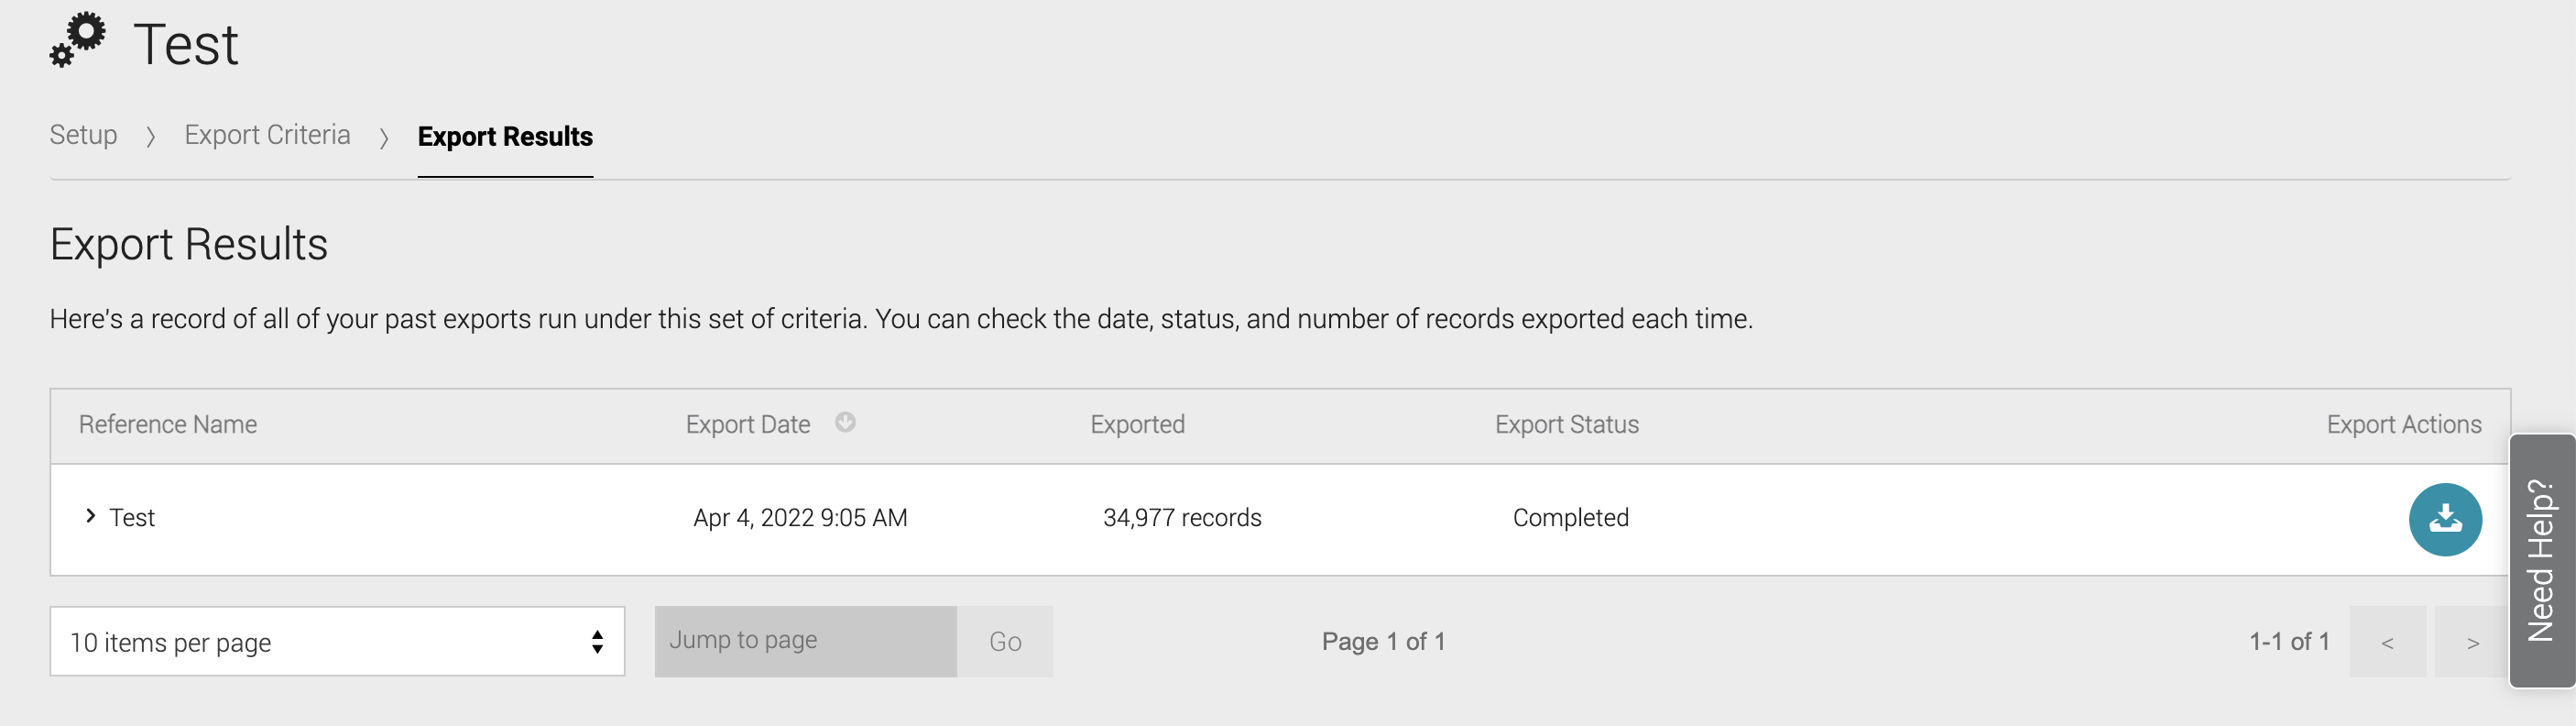Viewport: 2576px width, 726px height.
Task: Download the Test export file
Action: (2445, 519)
